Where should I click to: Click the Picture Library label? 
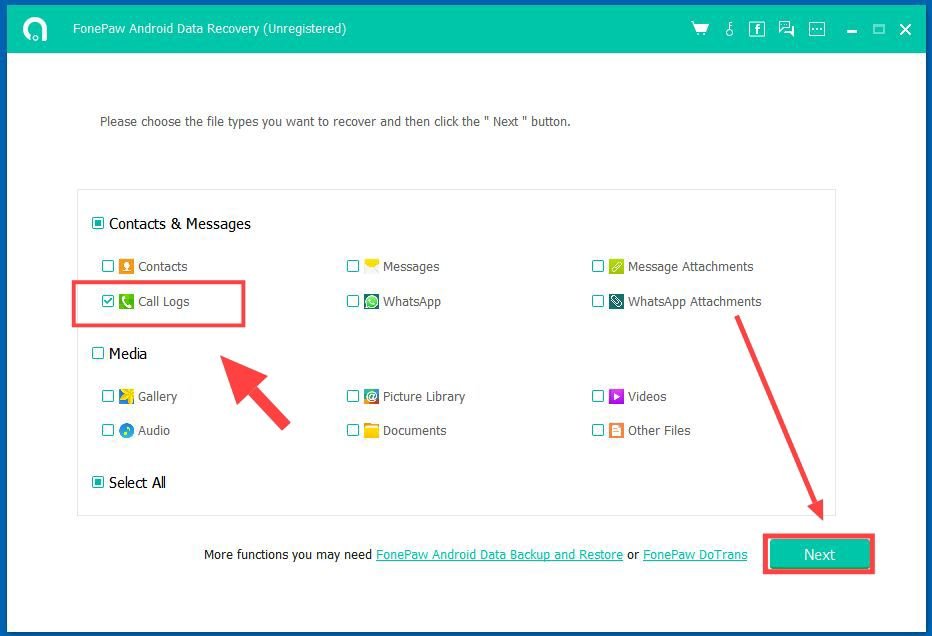tap(424, 396)
